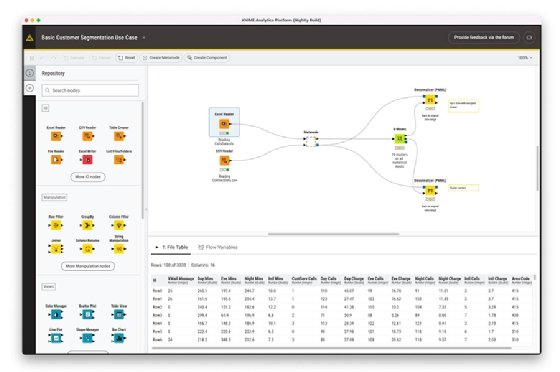Open the info panel from the sidebar
Image resolution: width=560 pixels, height=372 pixels.
coord(30,73)
